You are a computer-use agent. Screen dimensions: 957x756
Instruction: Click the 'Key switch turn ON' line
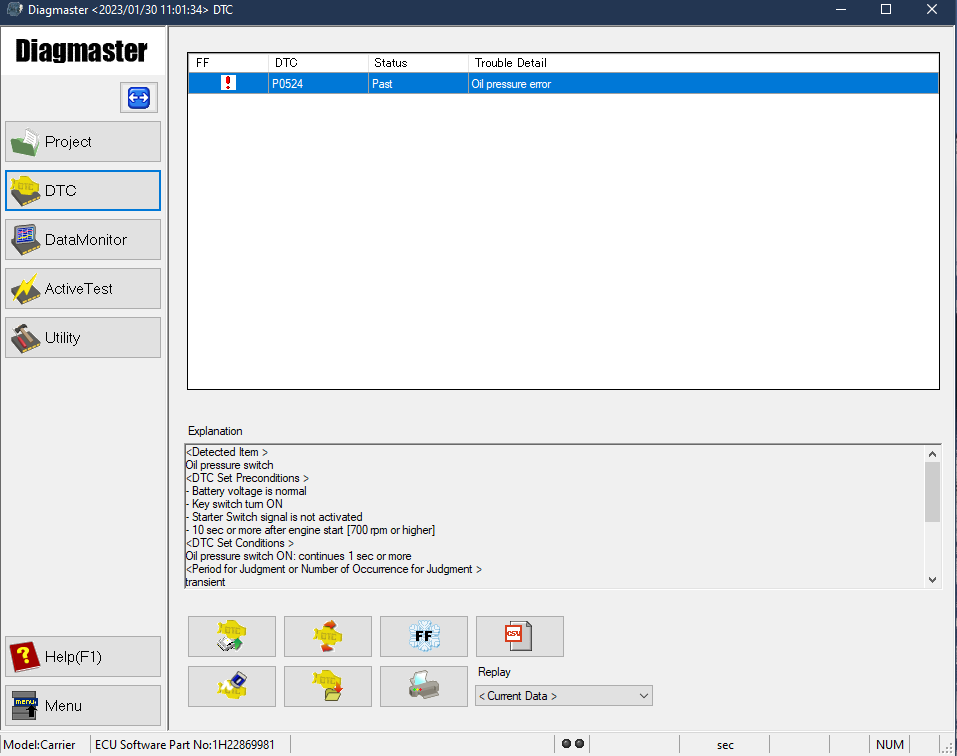pyautogui.click(x=234, y=504)
